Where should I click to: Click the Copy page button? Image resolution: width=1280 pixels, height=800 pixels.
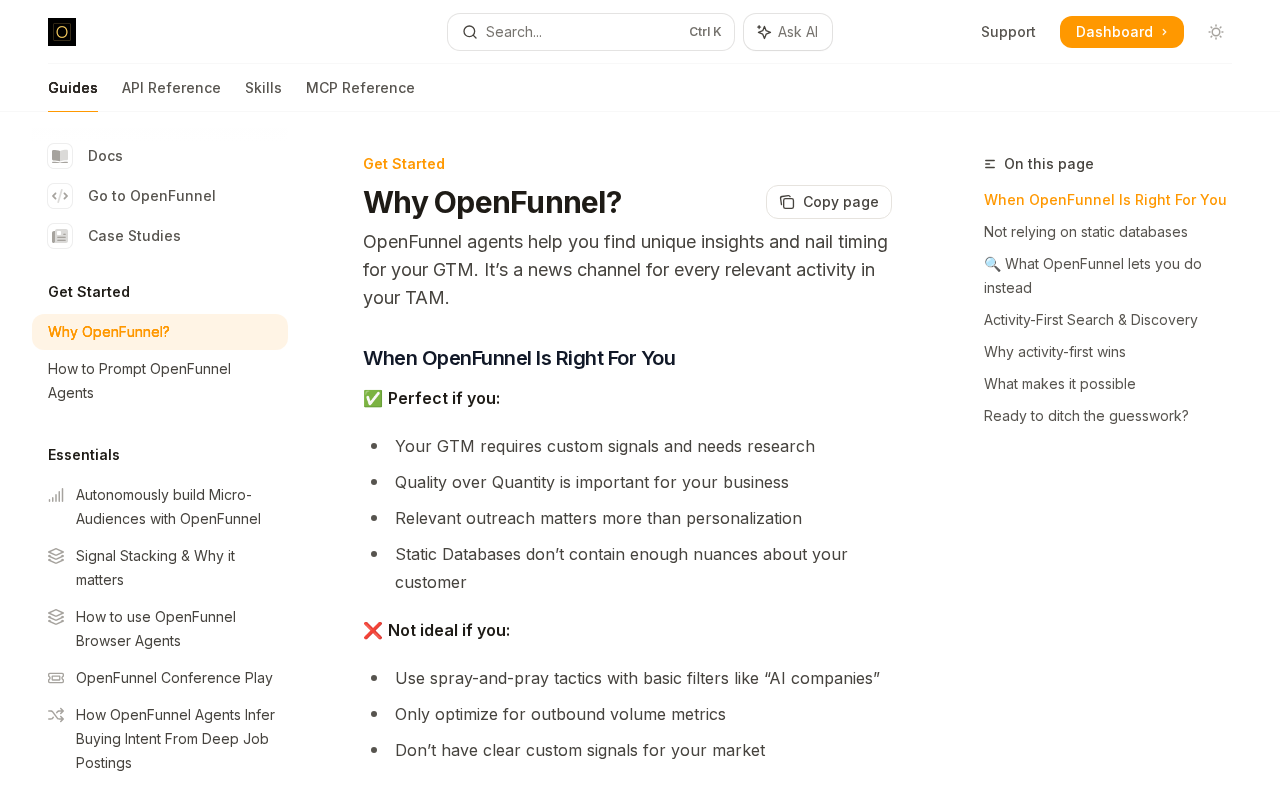pos(829,202)
